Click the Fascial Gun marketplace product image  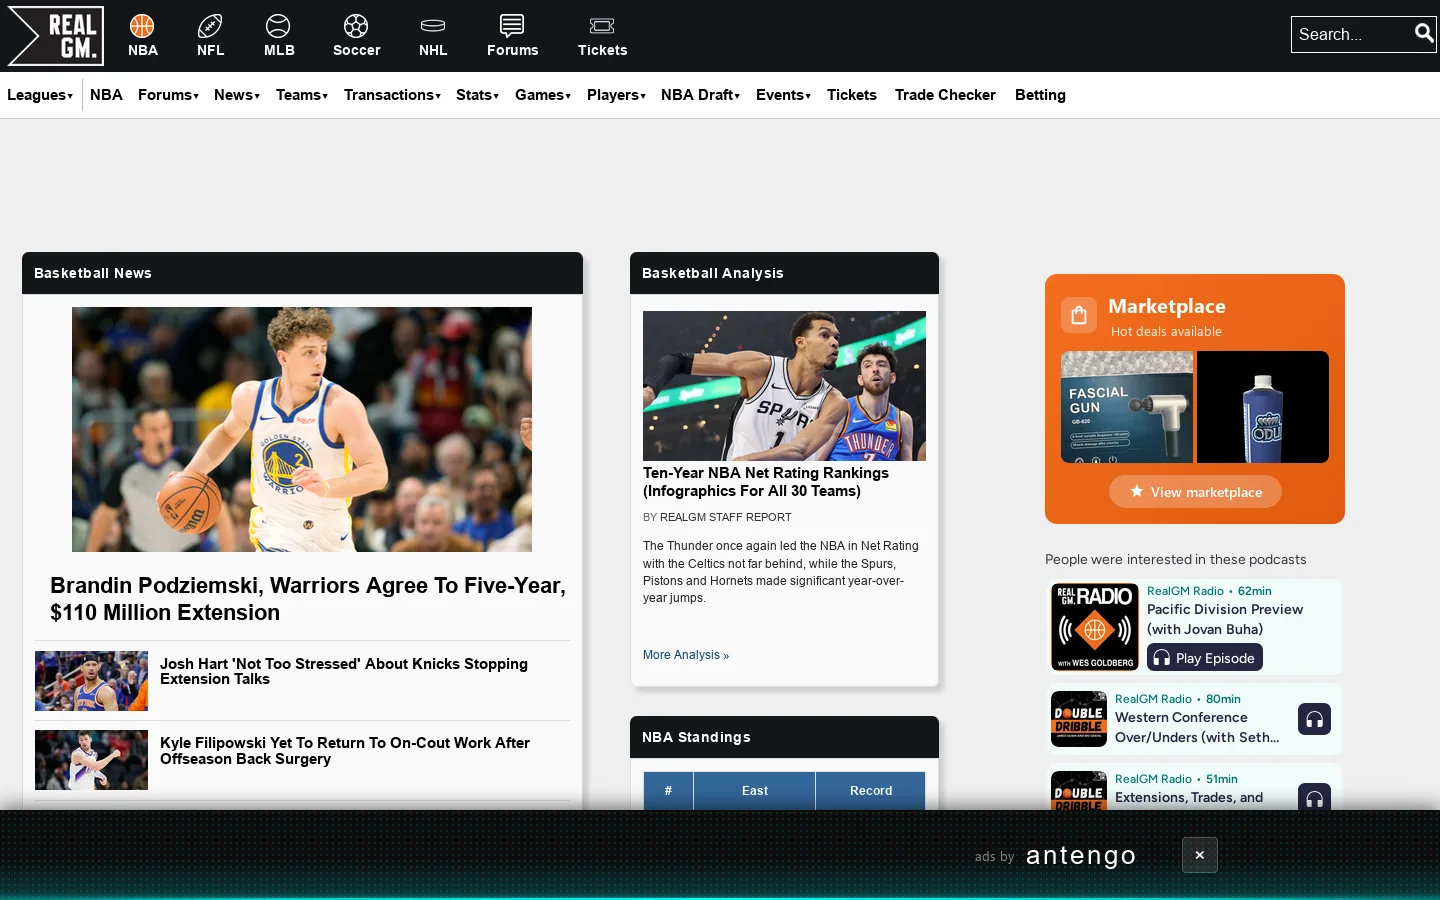click(x=1127, y=407)
